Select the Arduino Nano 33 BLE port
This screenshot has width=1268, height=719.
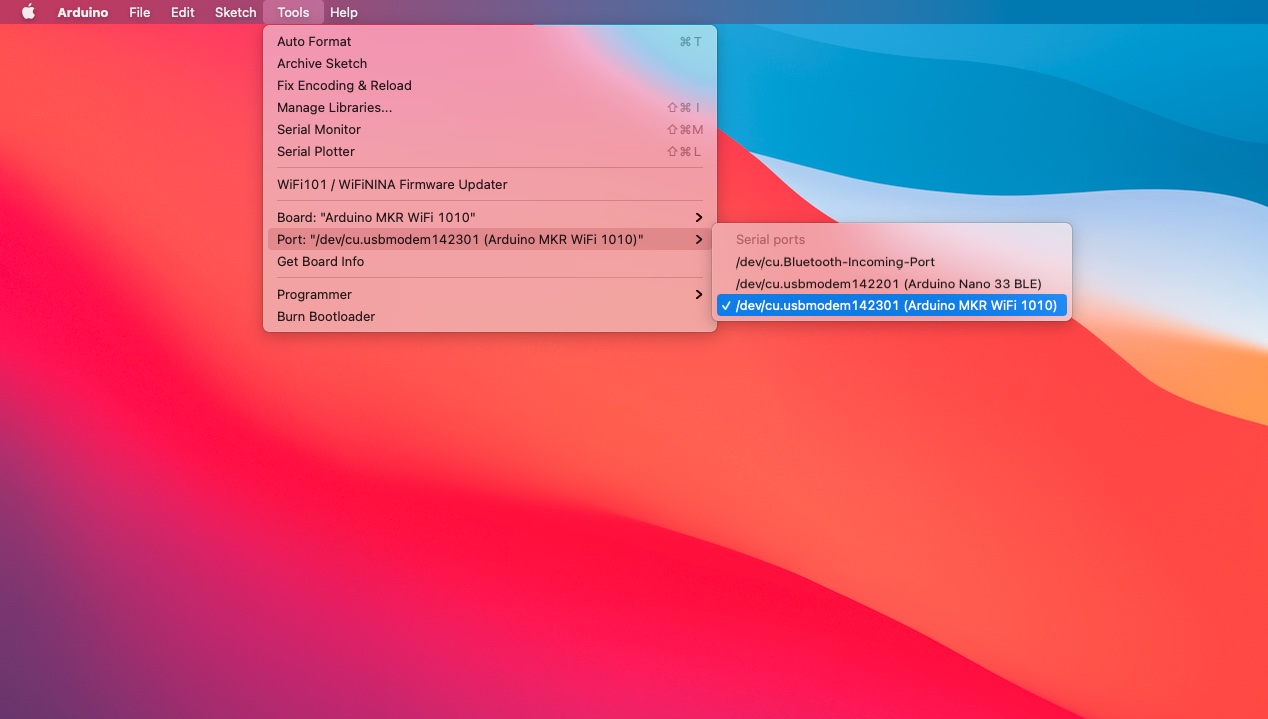click(888, 284)
